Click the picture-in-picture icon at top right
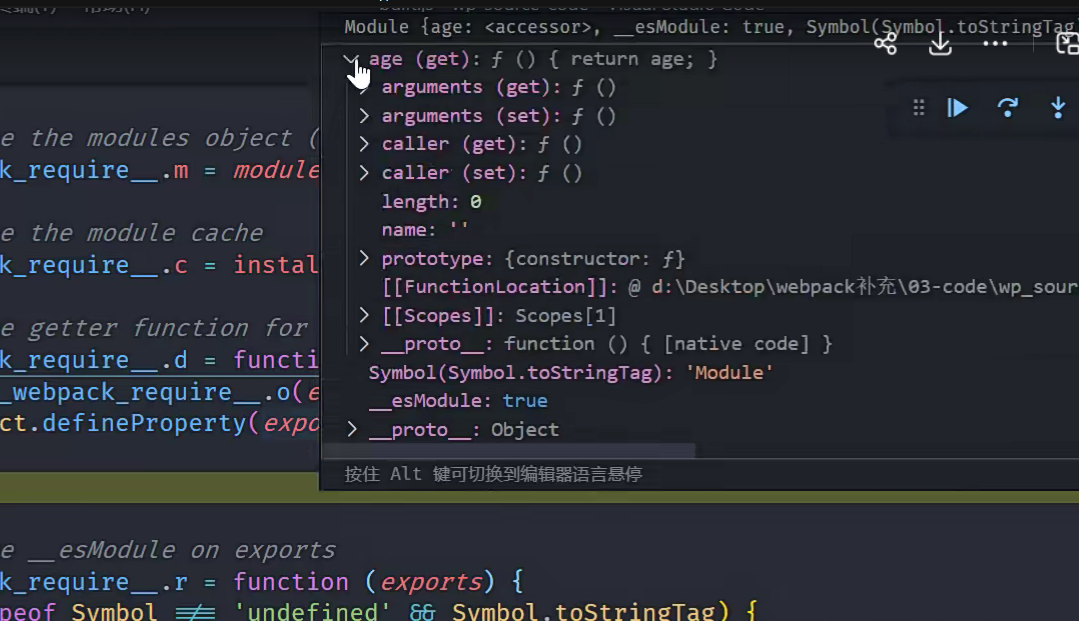The image size is (1079, 621). tap(1067, 43)
